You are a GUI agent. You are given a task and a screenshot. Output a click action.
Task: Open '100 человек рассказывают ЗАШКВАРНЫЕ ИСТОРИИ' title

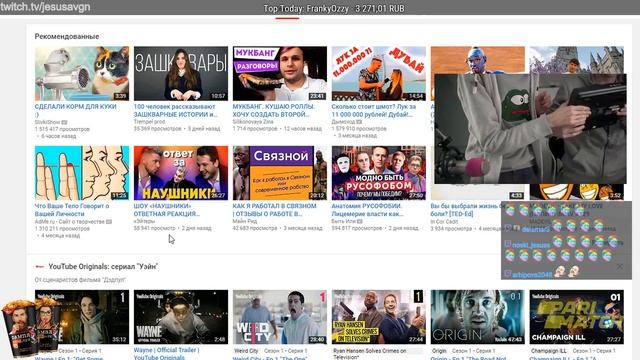(176, 110)
